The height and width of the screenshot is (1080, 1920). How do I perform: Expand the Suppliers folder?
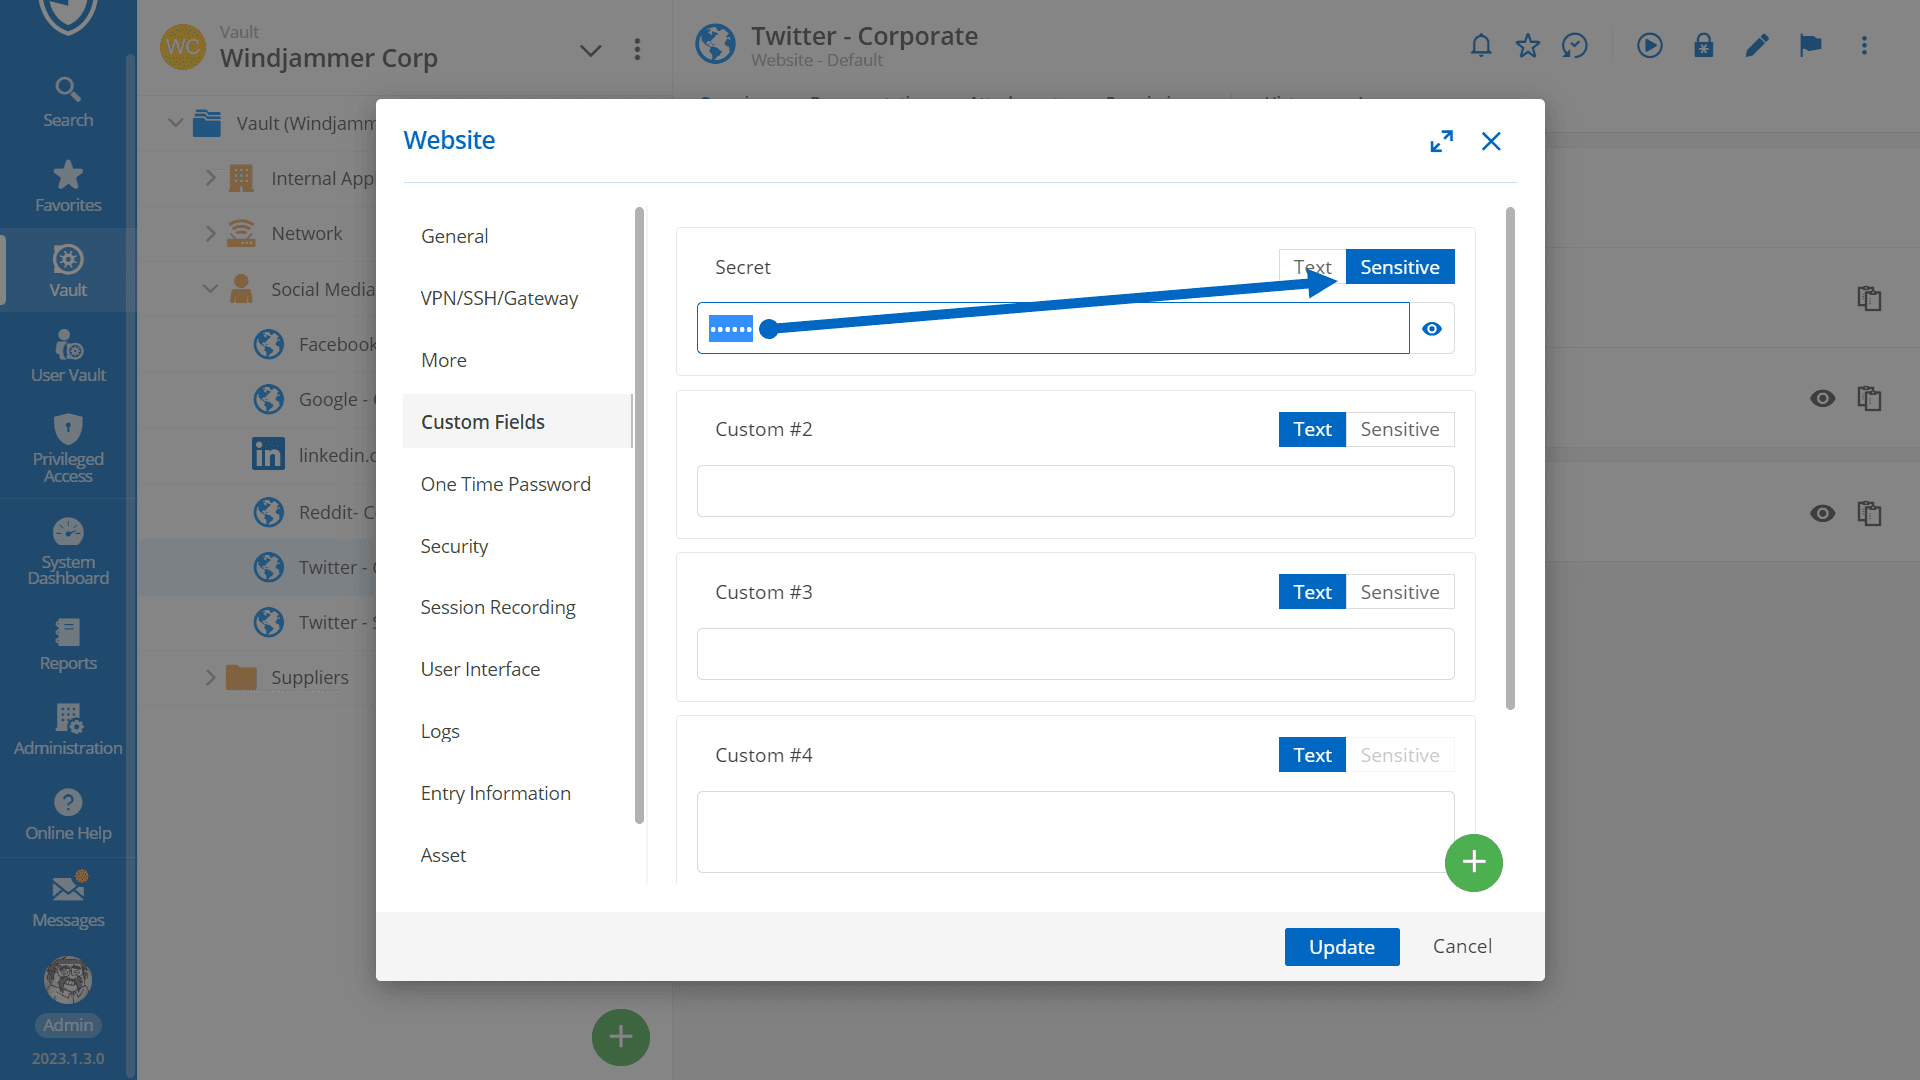pyautogui.click(x=210, y=677)
